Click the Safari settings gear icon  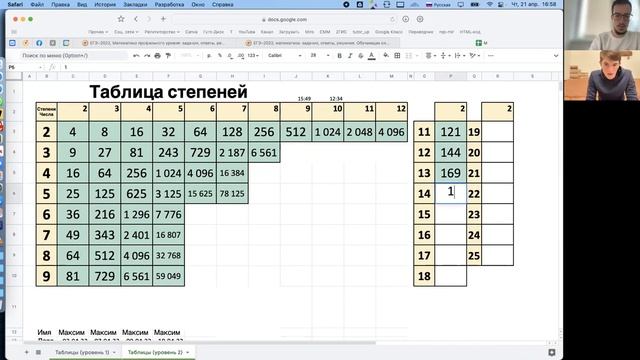[x=420, y=19]
